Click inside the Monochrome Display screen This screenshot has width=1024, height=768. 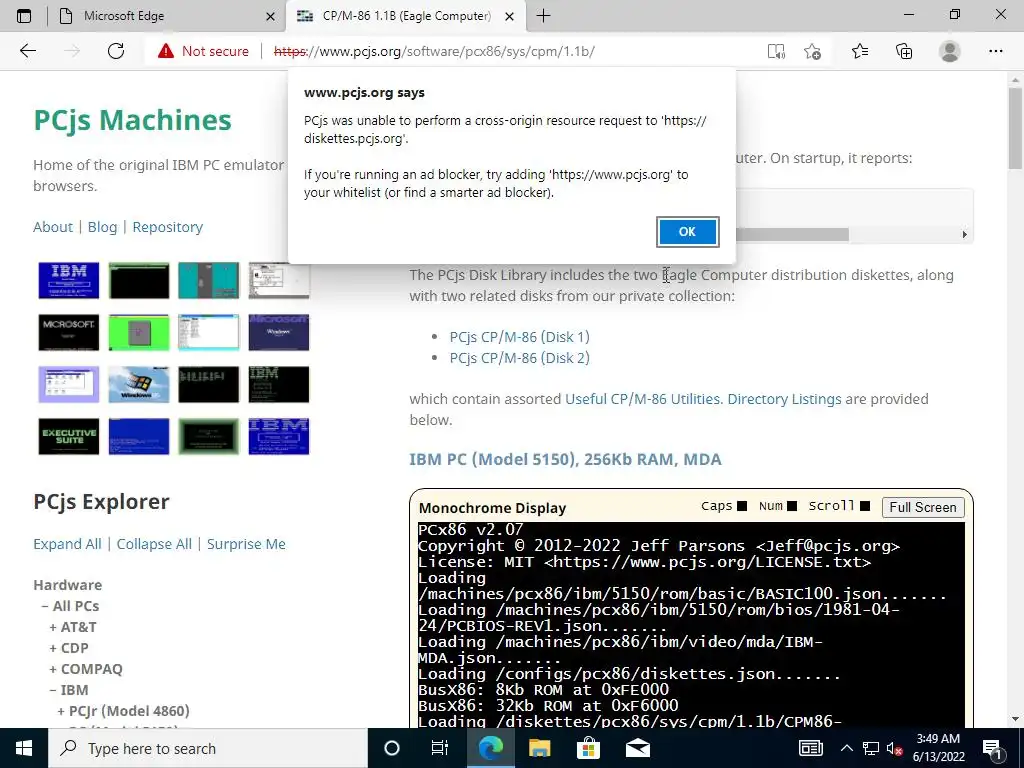click(x=692, y=625)
